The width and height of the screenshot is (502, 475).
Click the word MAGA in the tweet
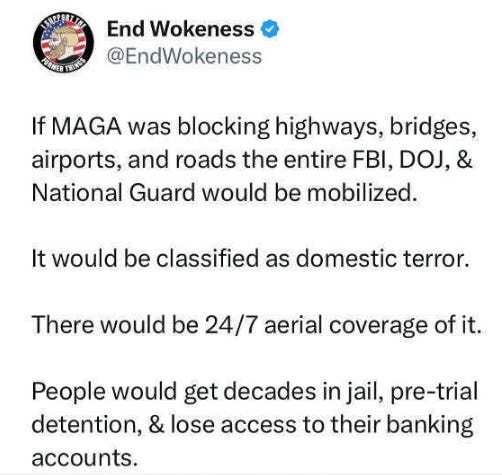coord(87,127)
